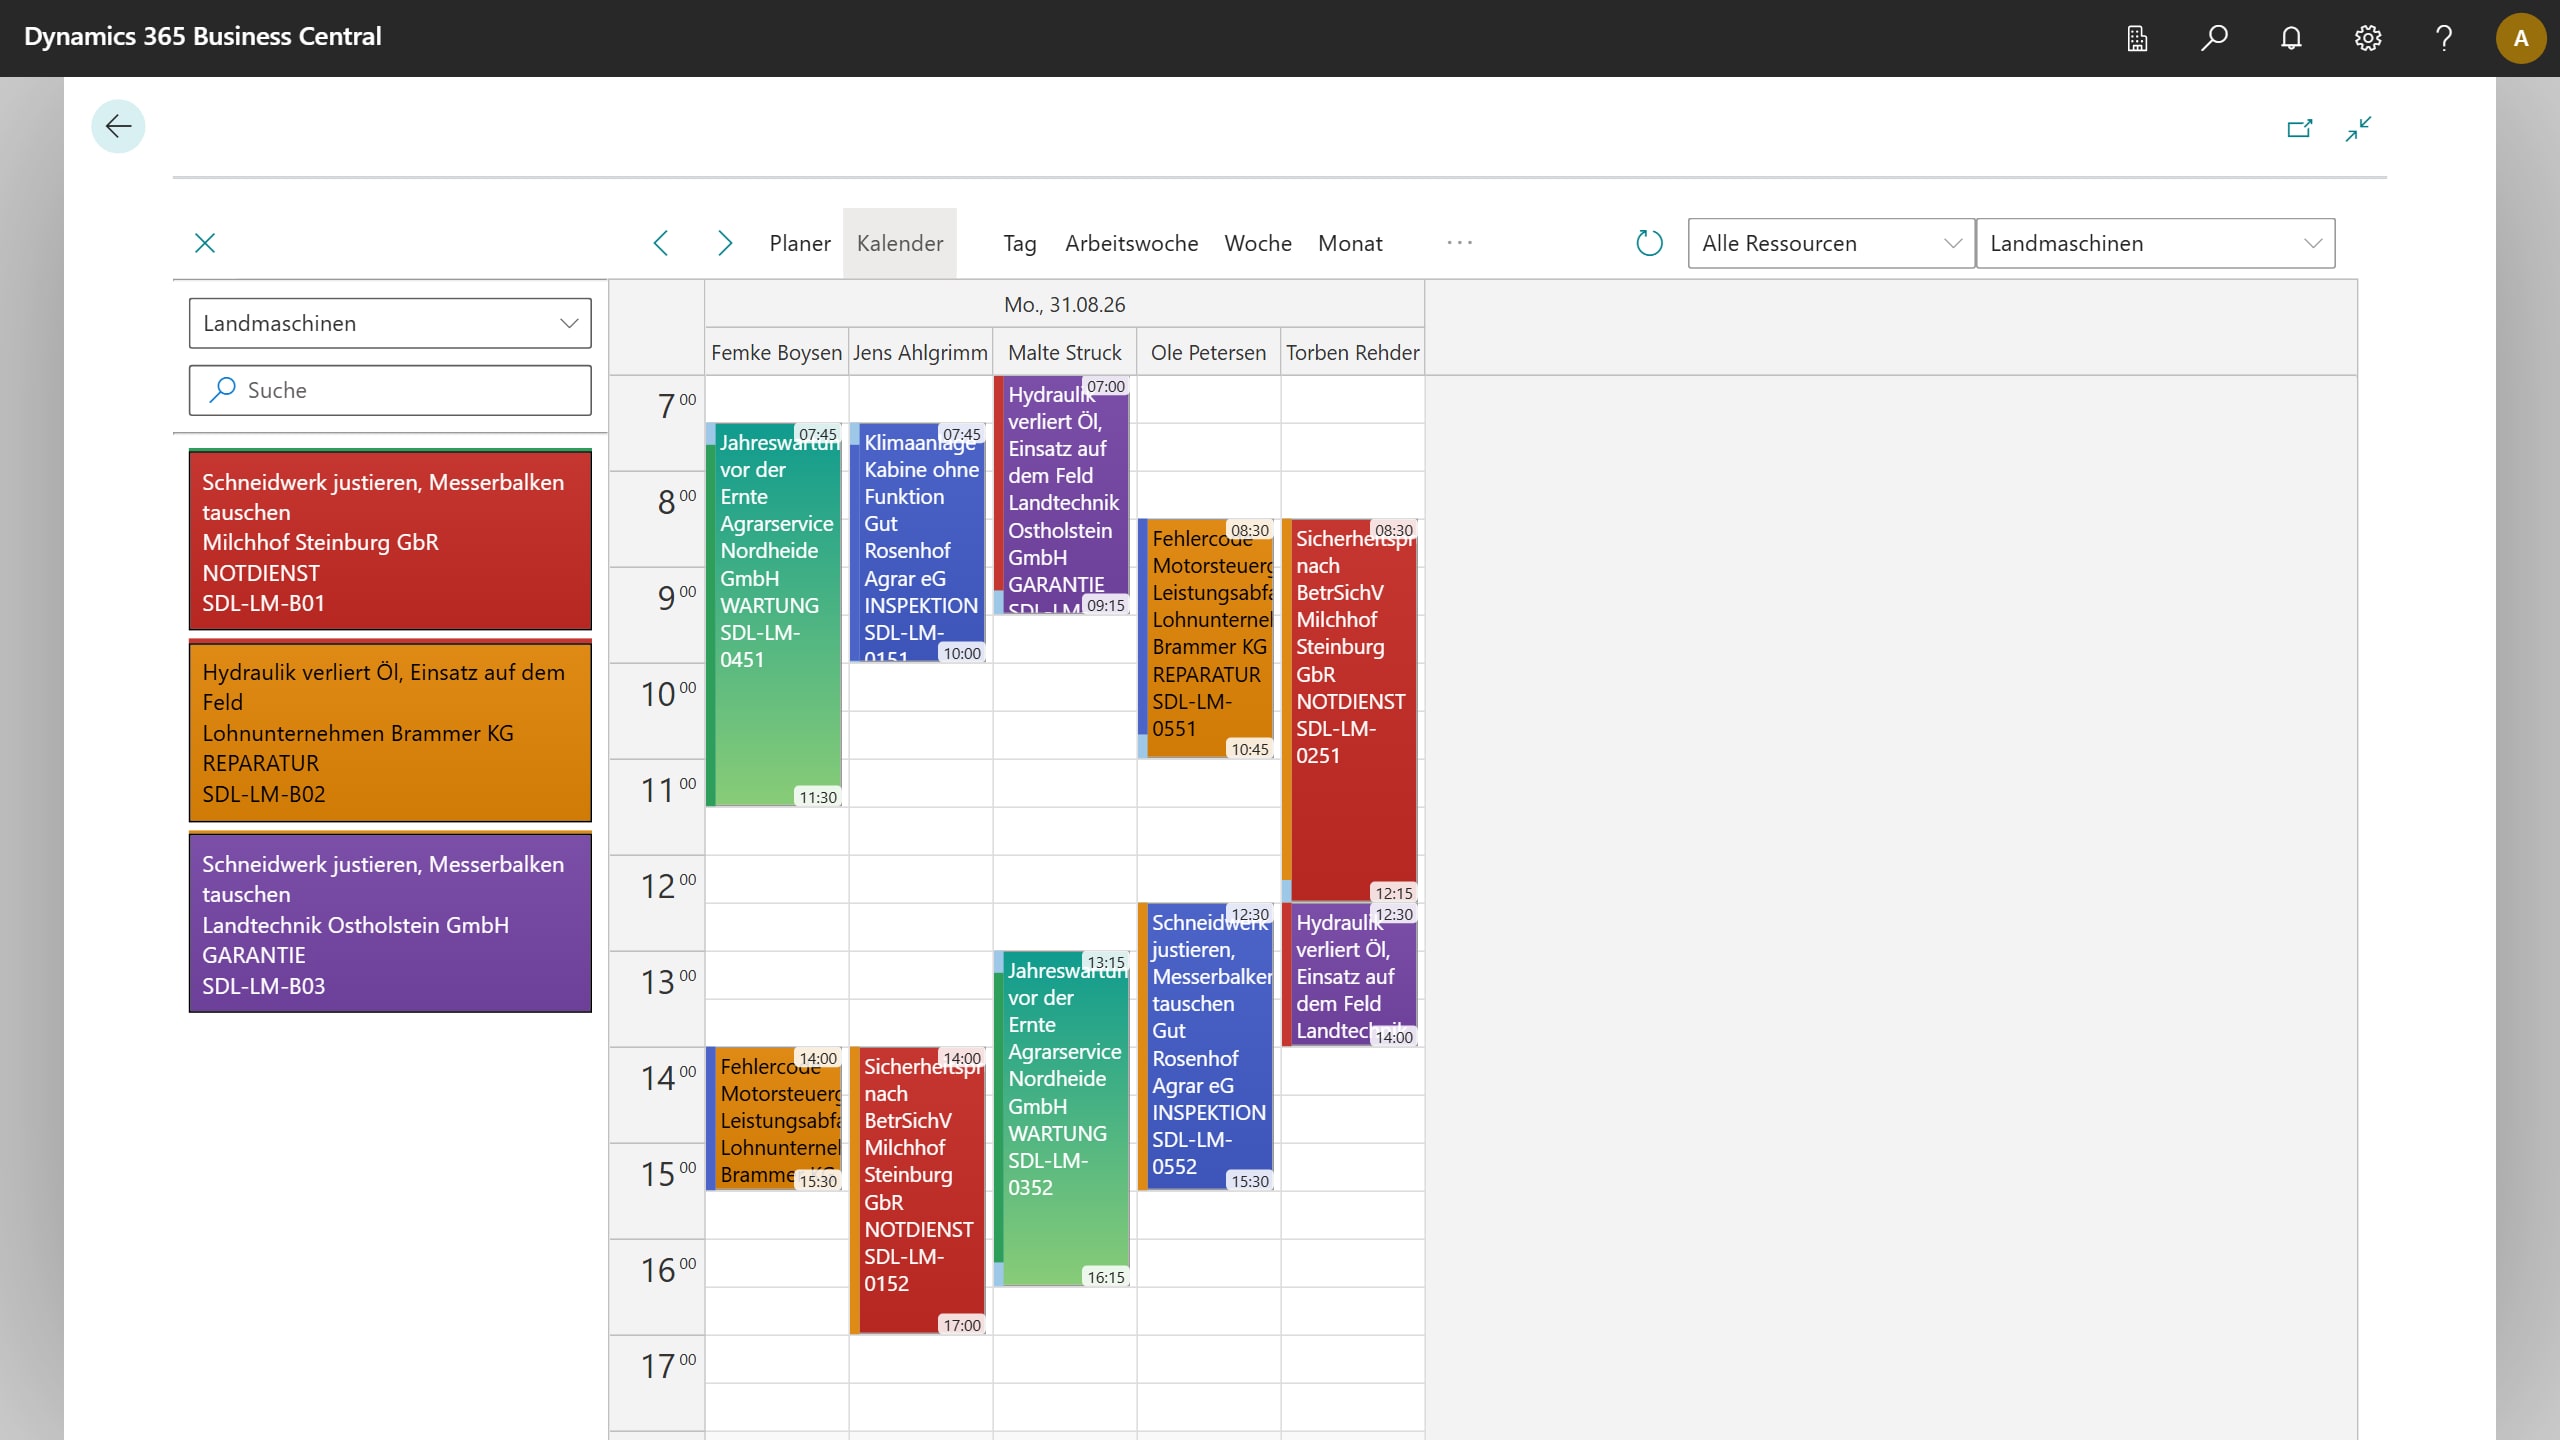The width and height of the screenshot is (2560, 1440).
Task: Click the back arrow button
Action: 118,126
